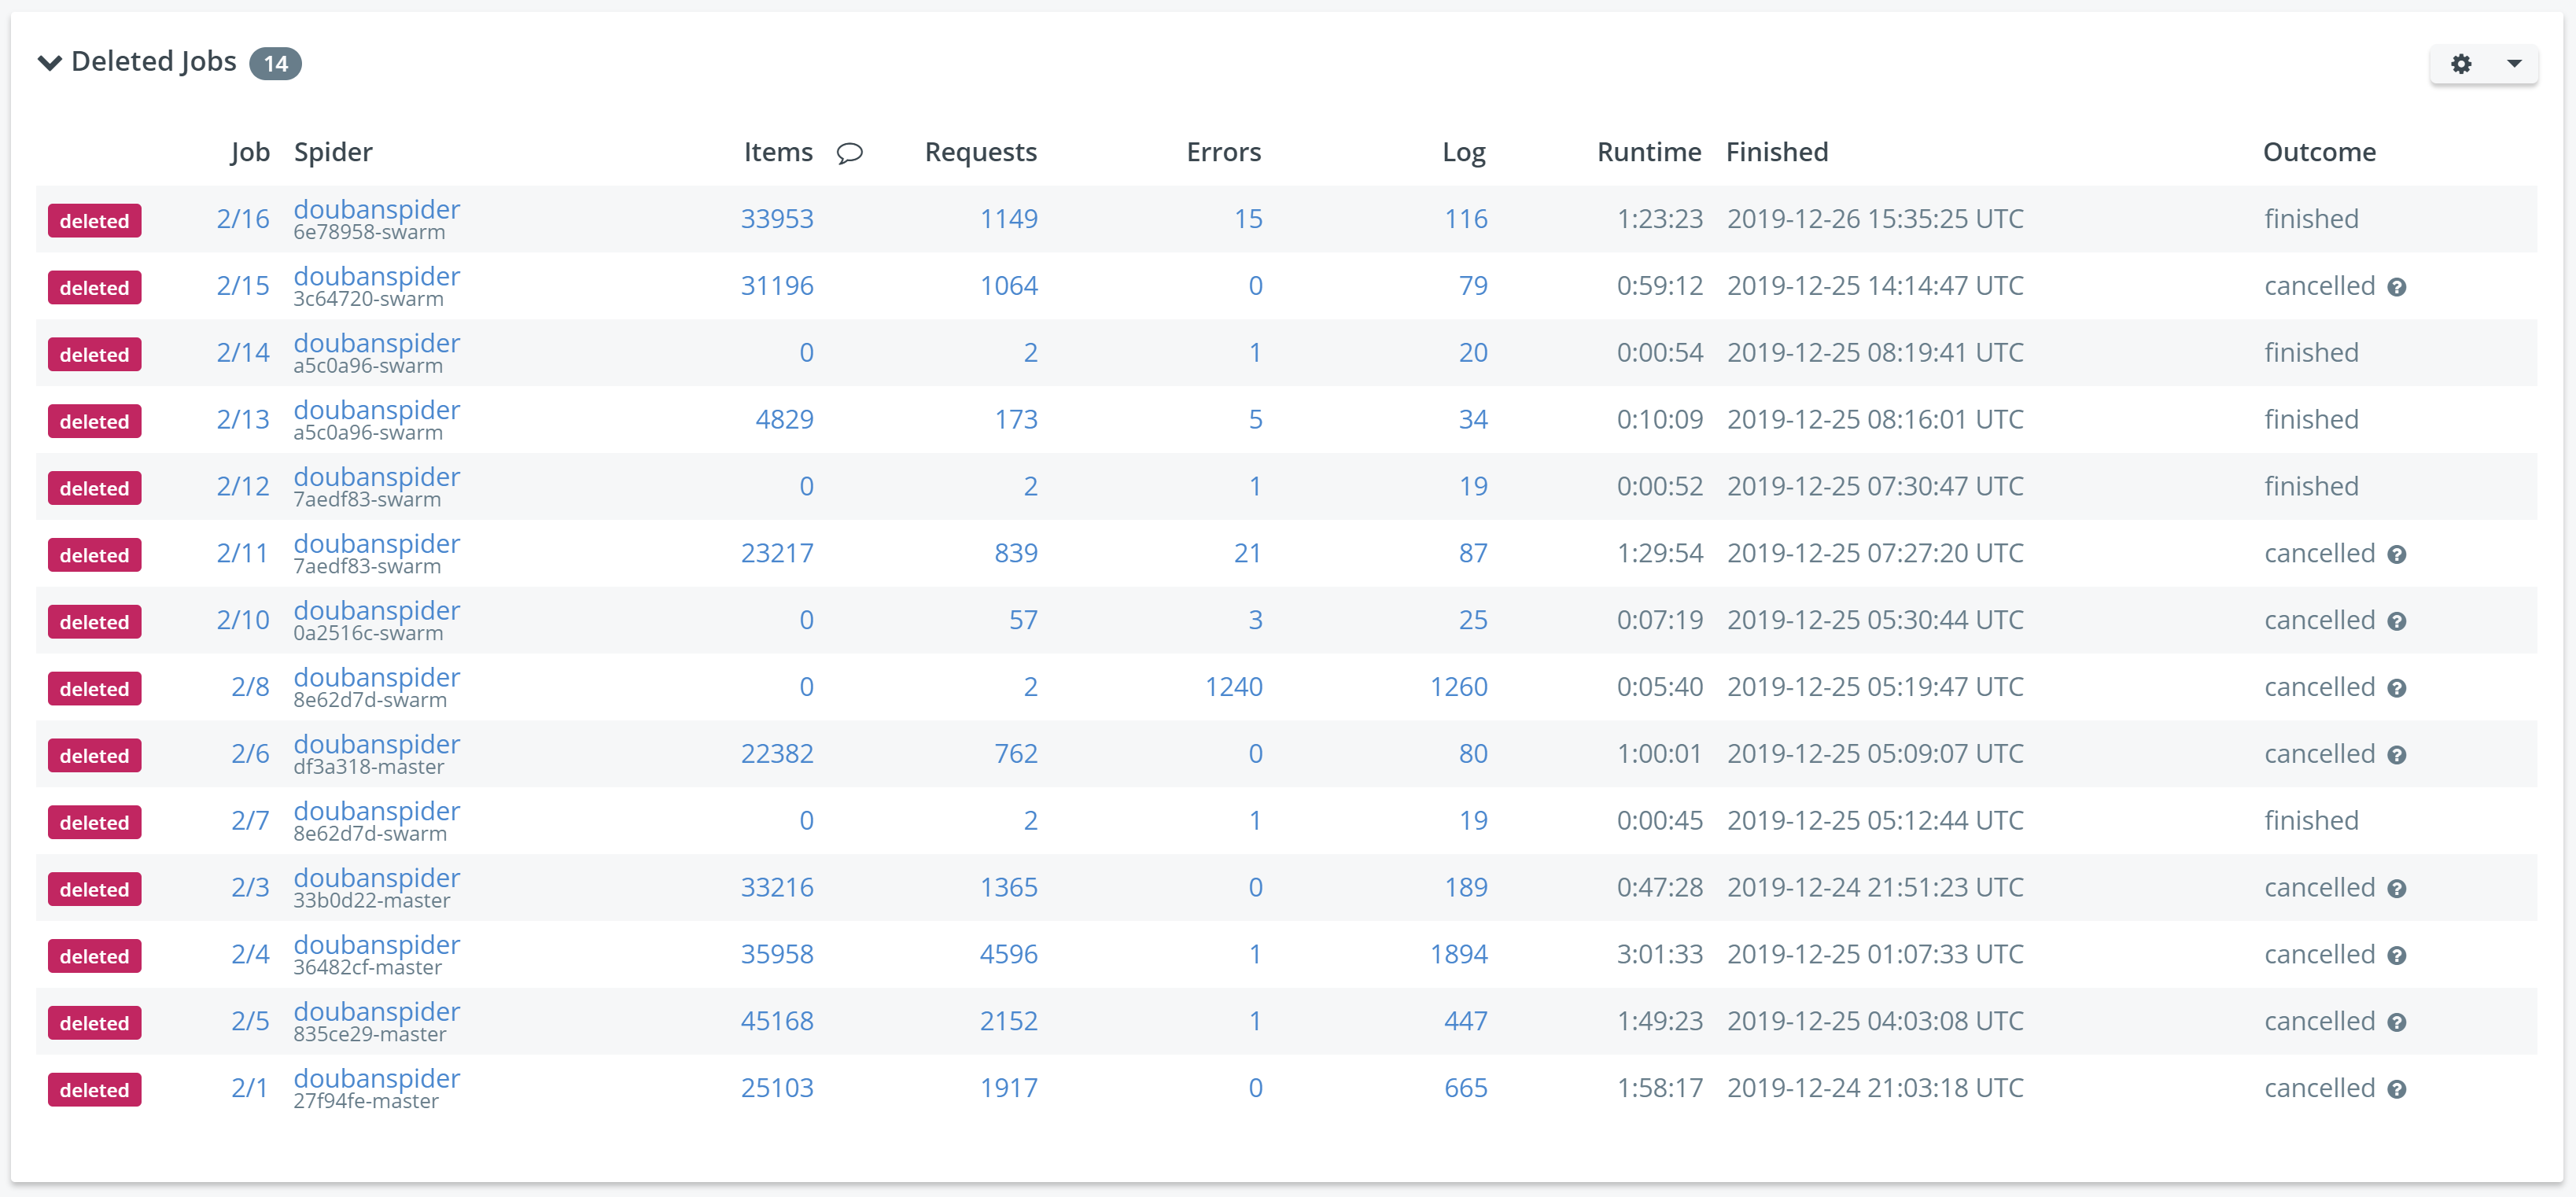Open job 2/3 link
The height and width of the screenshot is (1197, 2576).
click(x=250, y=888)
